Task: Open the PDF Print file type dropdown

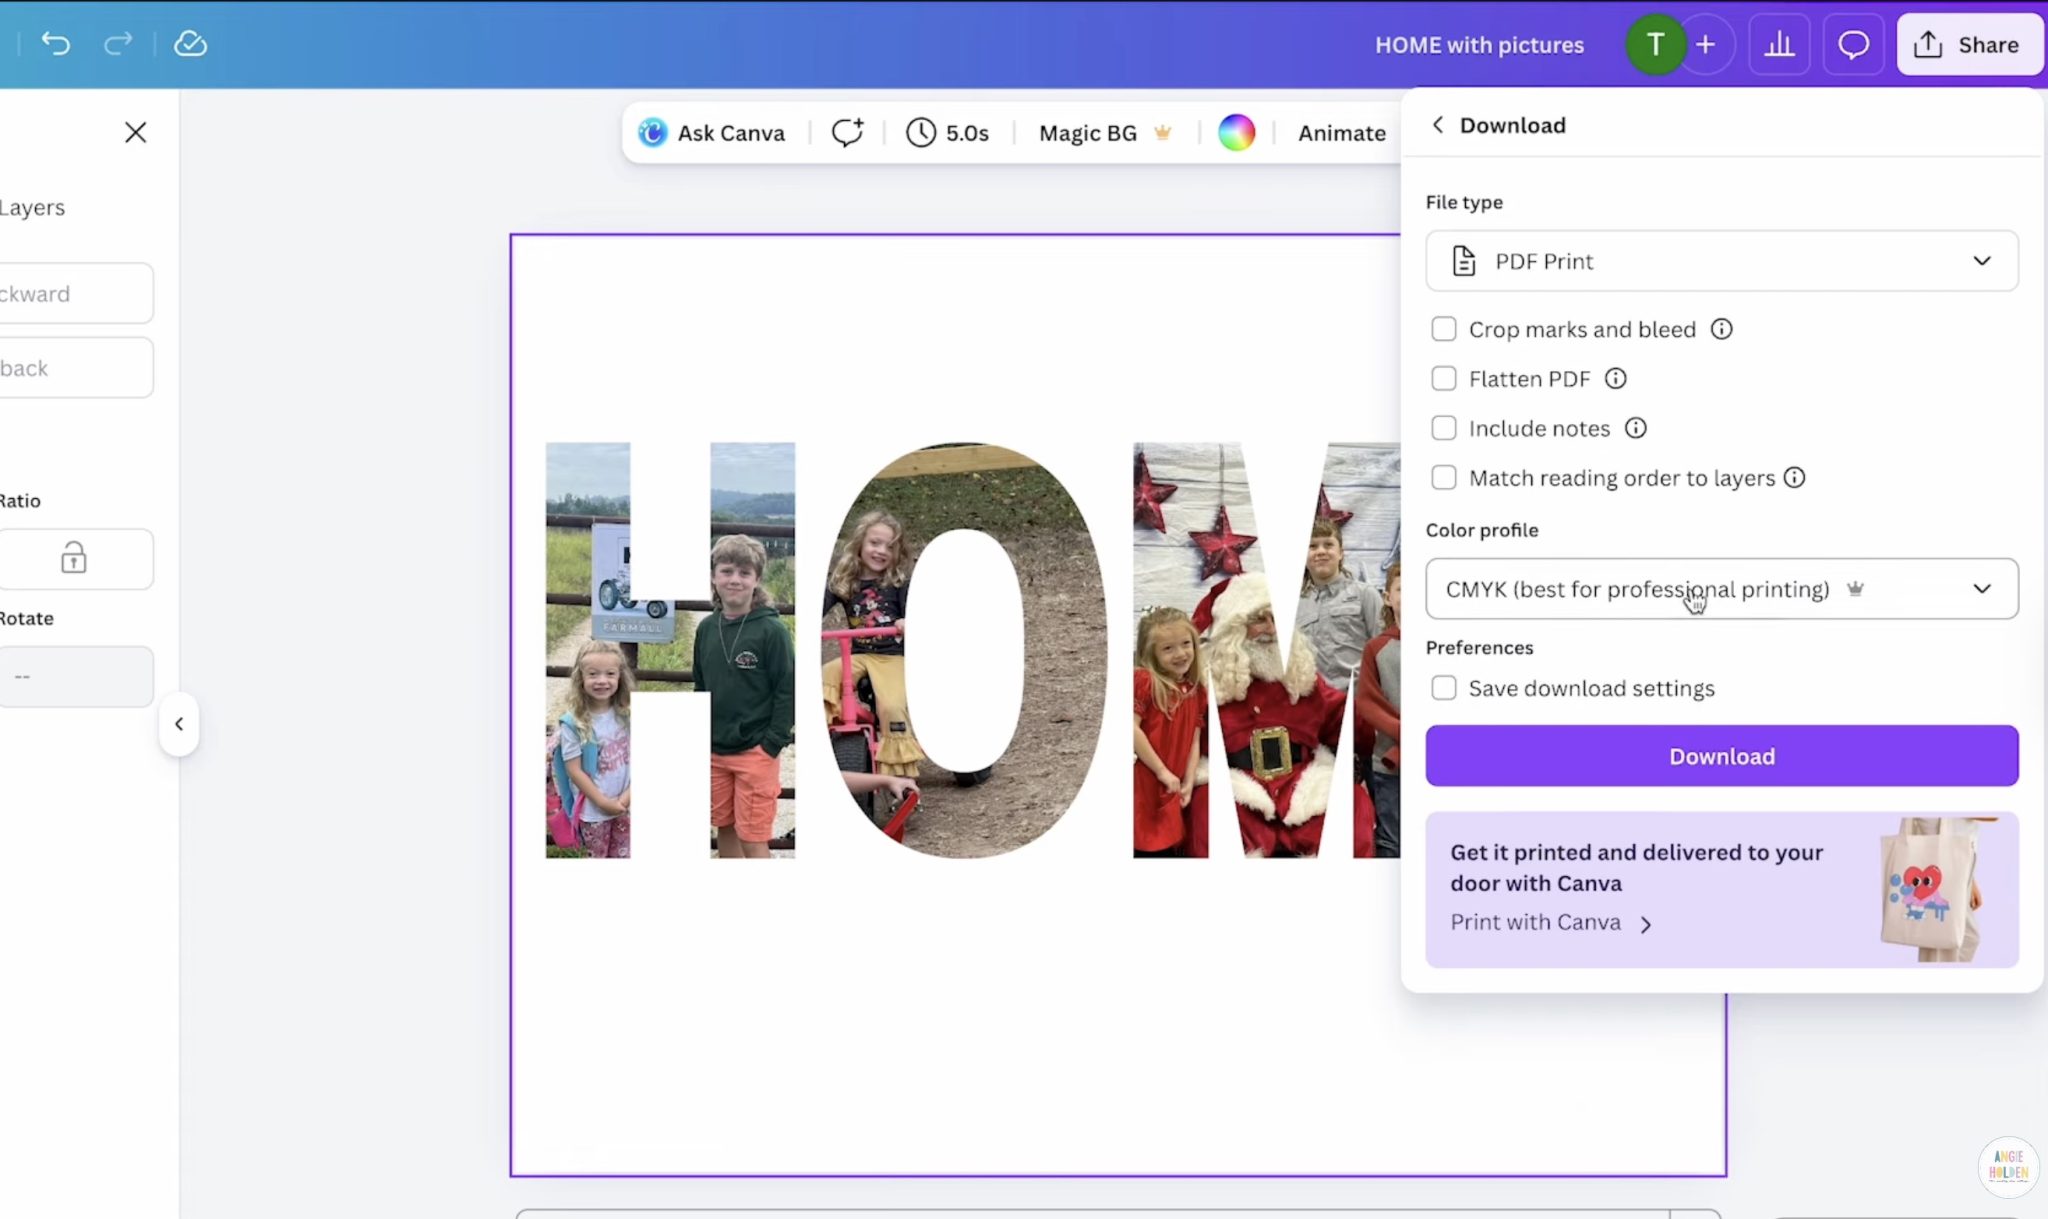Action: [1721, 261]
